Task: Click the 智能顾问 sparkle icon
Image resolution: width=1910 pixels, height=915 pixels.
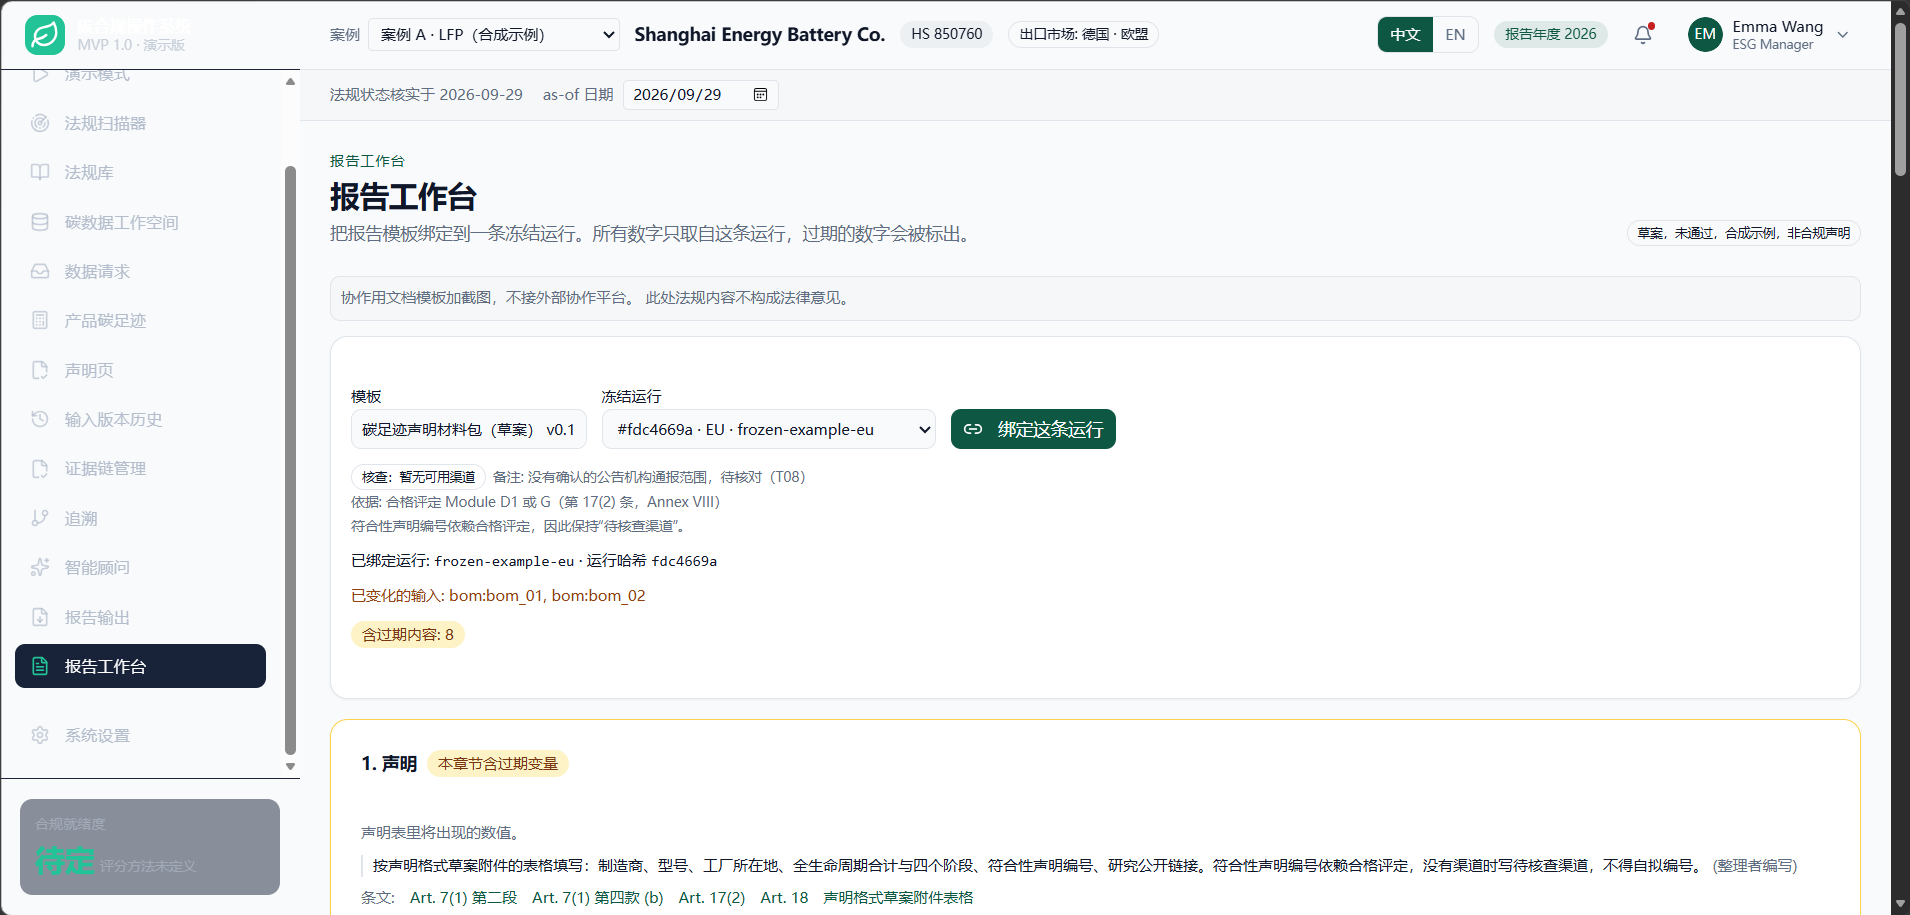Action: pyautogui.click(x=40, y=567)
